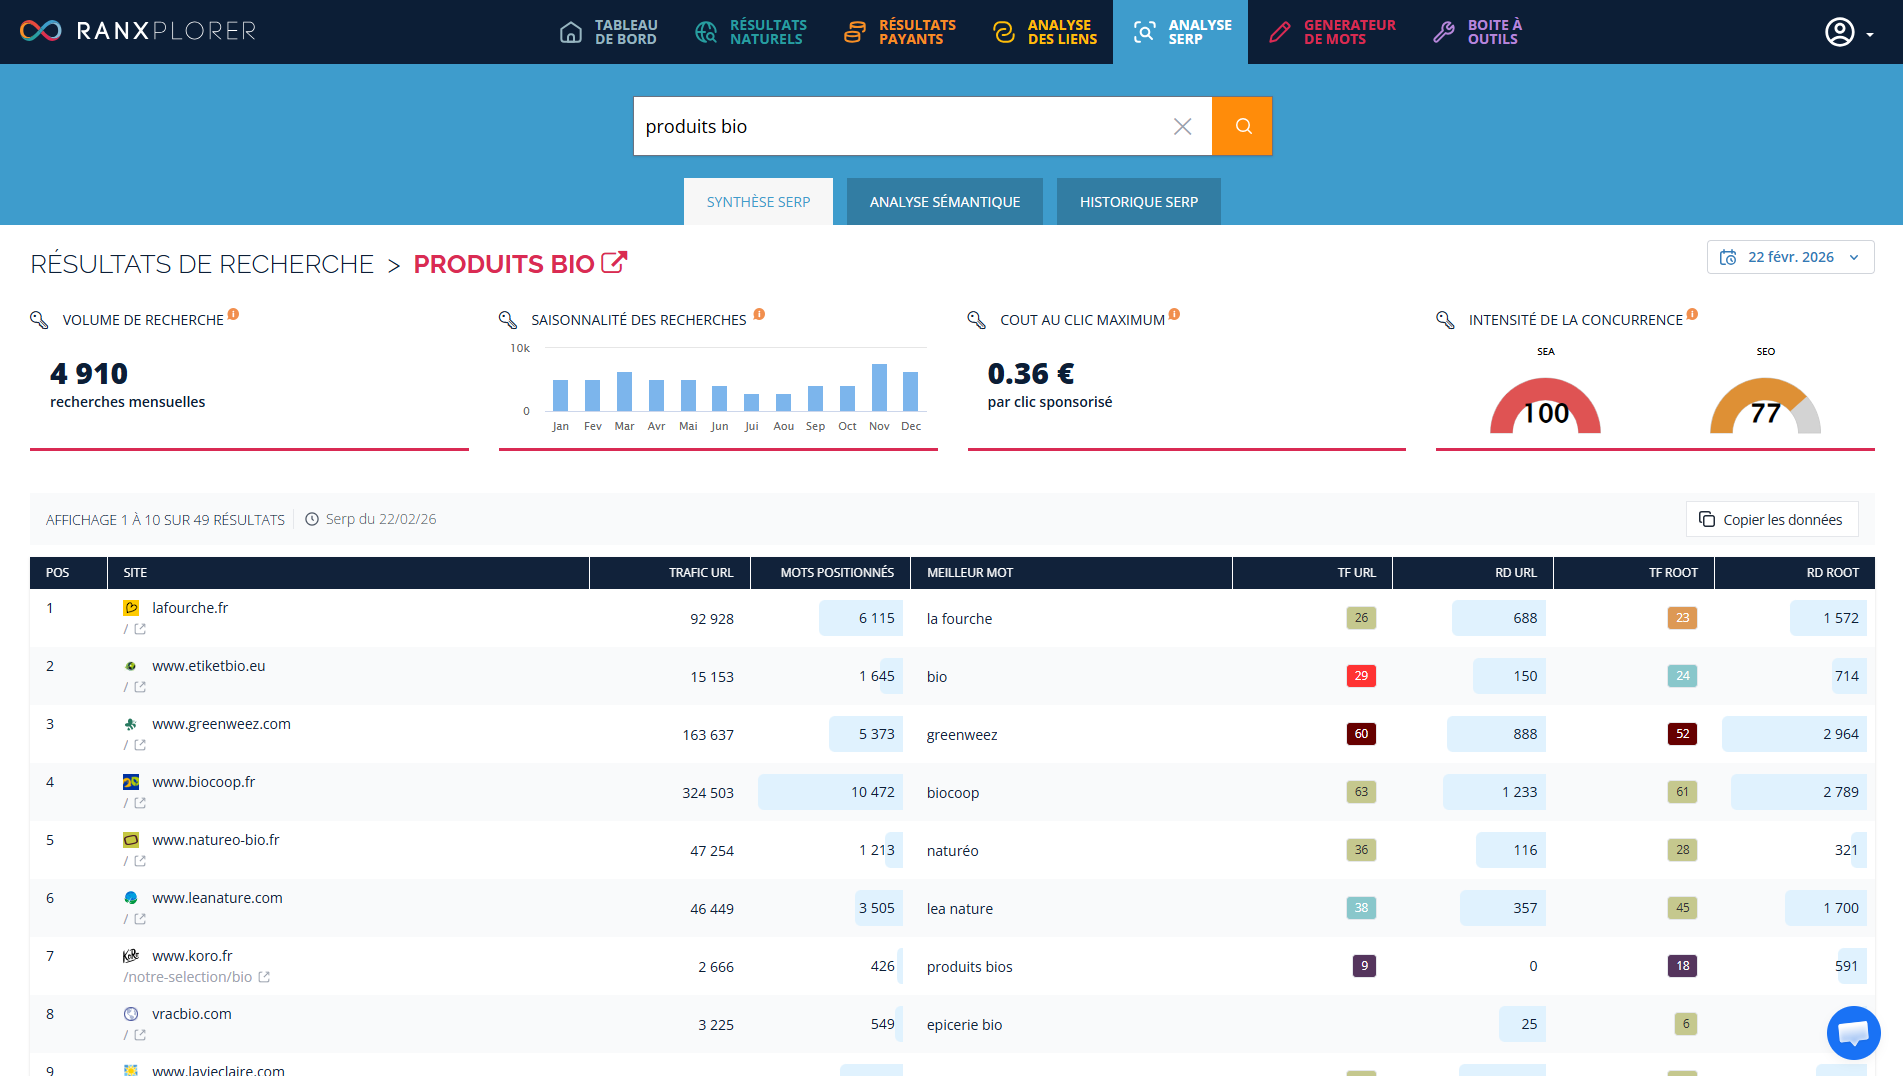This screenshot has height=1076, width=1903.
Task: Click the info icon next to Volume de recherche
Action: (x=233, y=314)
